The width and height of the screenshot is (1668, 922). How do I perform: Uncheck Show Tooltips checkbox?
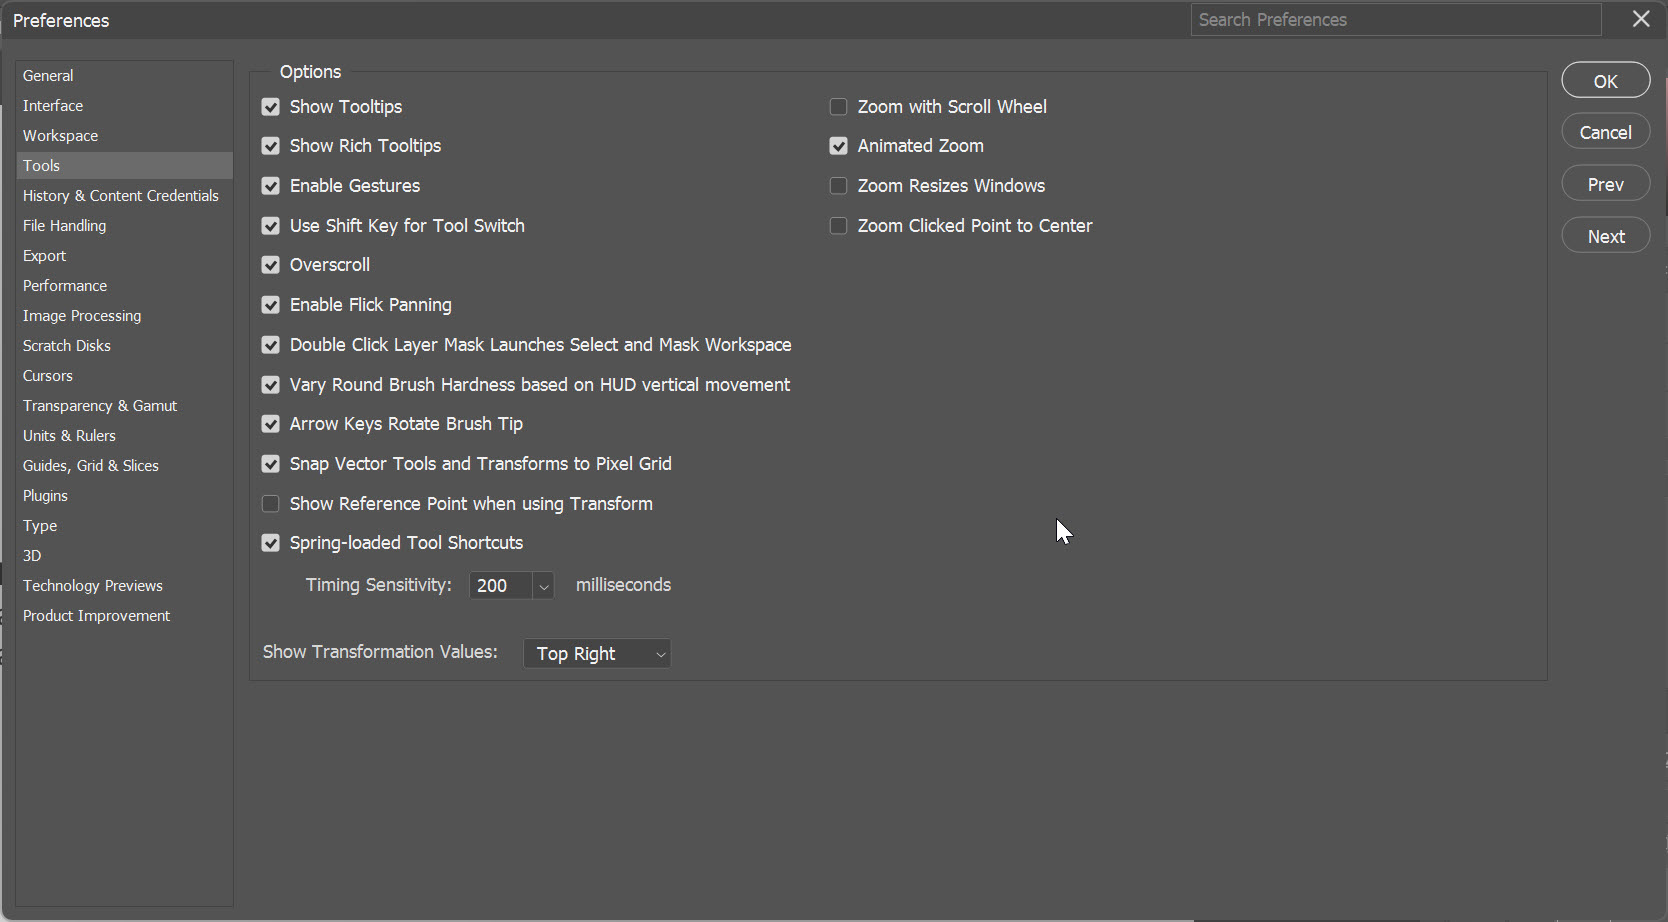pyautogui.click(x=271, y=107)
